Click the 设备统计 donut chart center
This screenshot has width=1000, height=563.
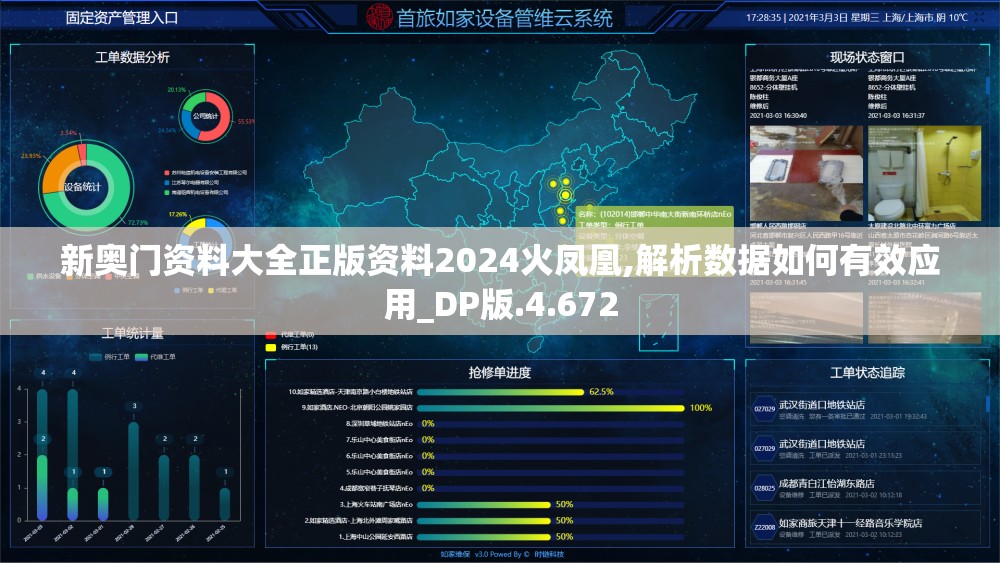(x=82, y=187)
